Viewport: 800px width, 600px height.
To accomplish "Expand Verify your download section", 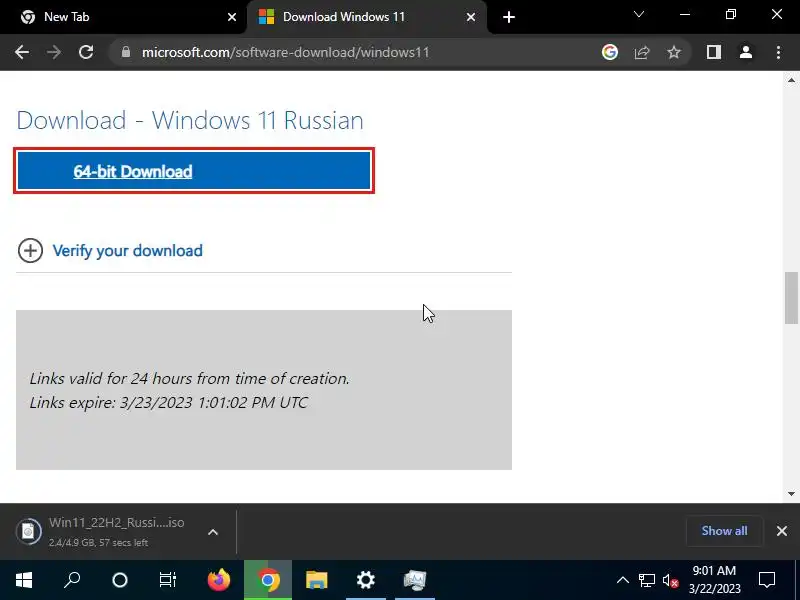I will pos(30,251).
